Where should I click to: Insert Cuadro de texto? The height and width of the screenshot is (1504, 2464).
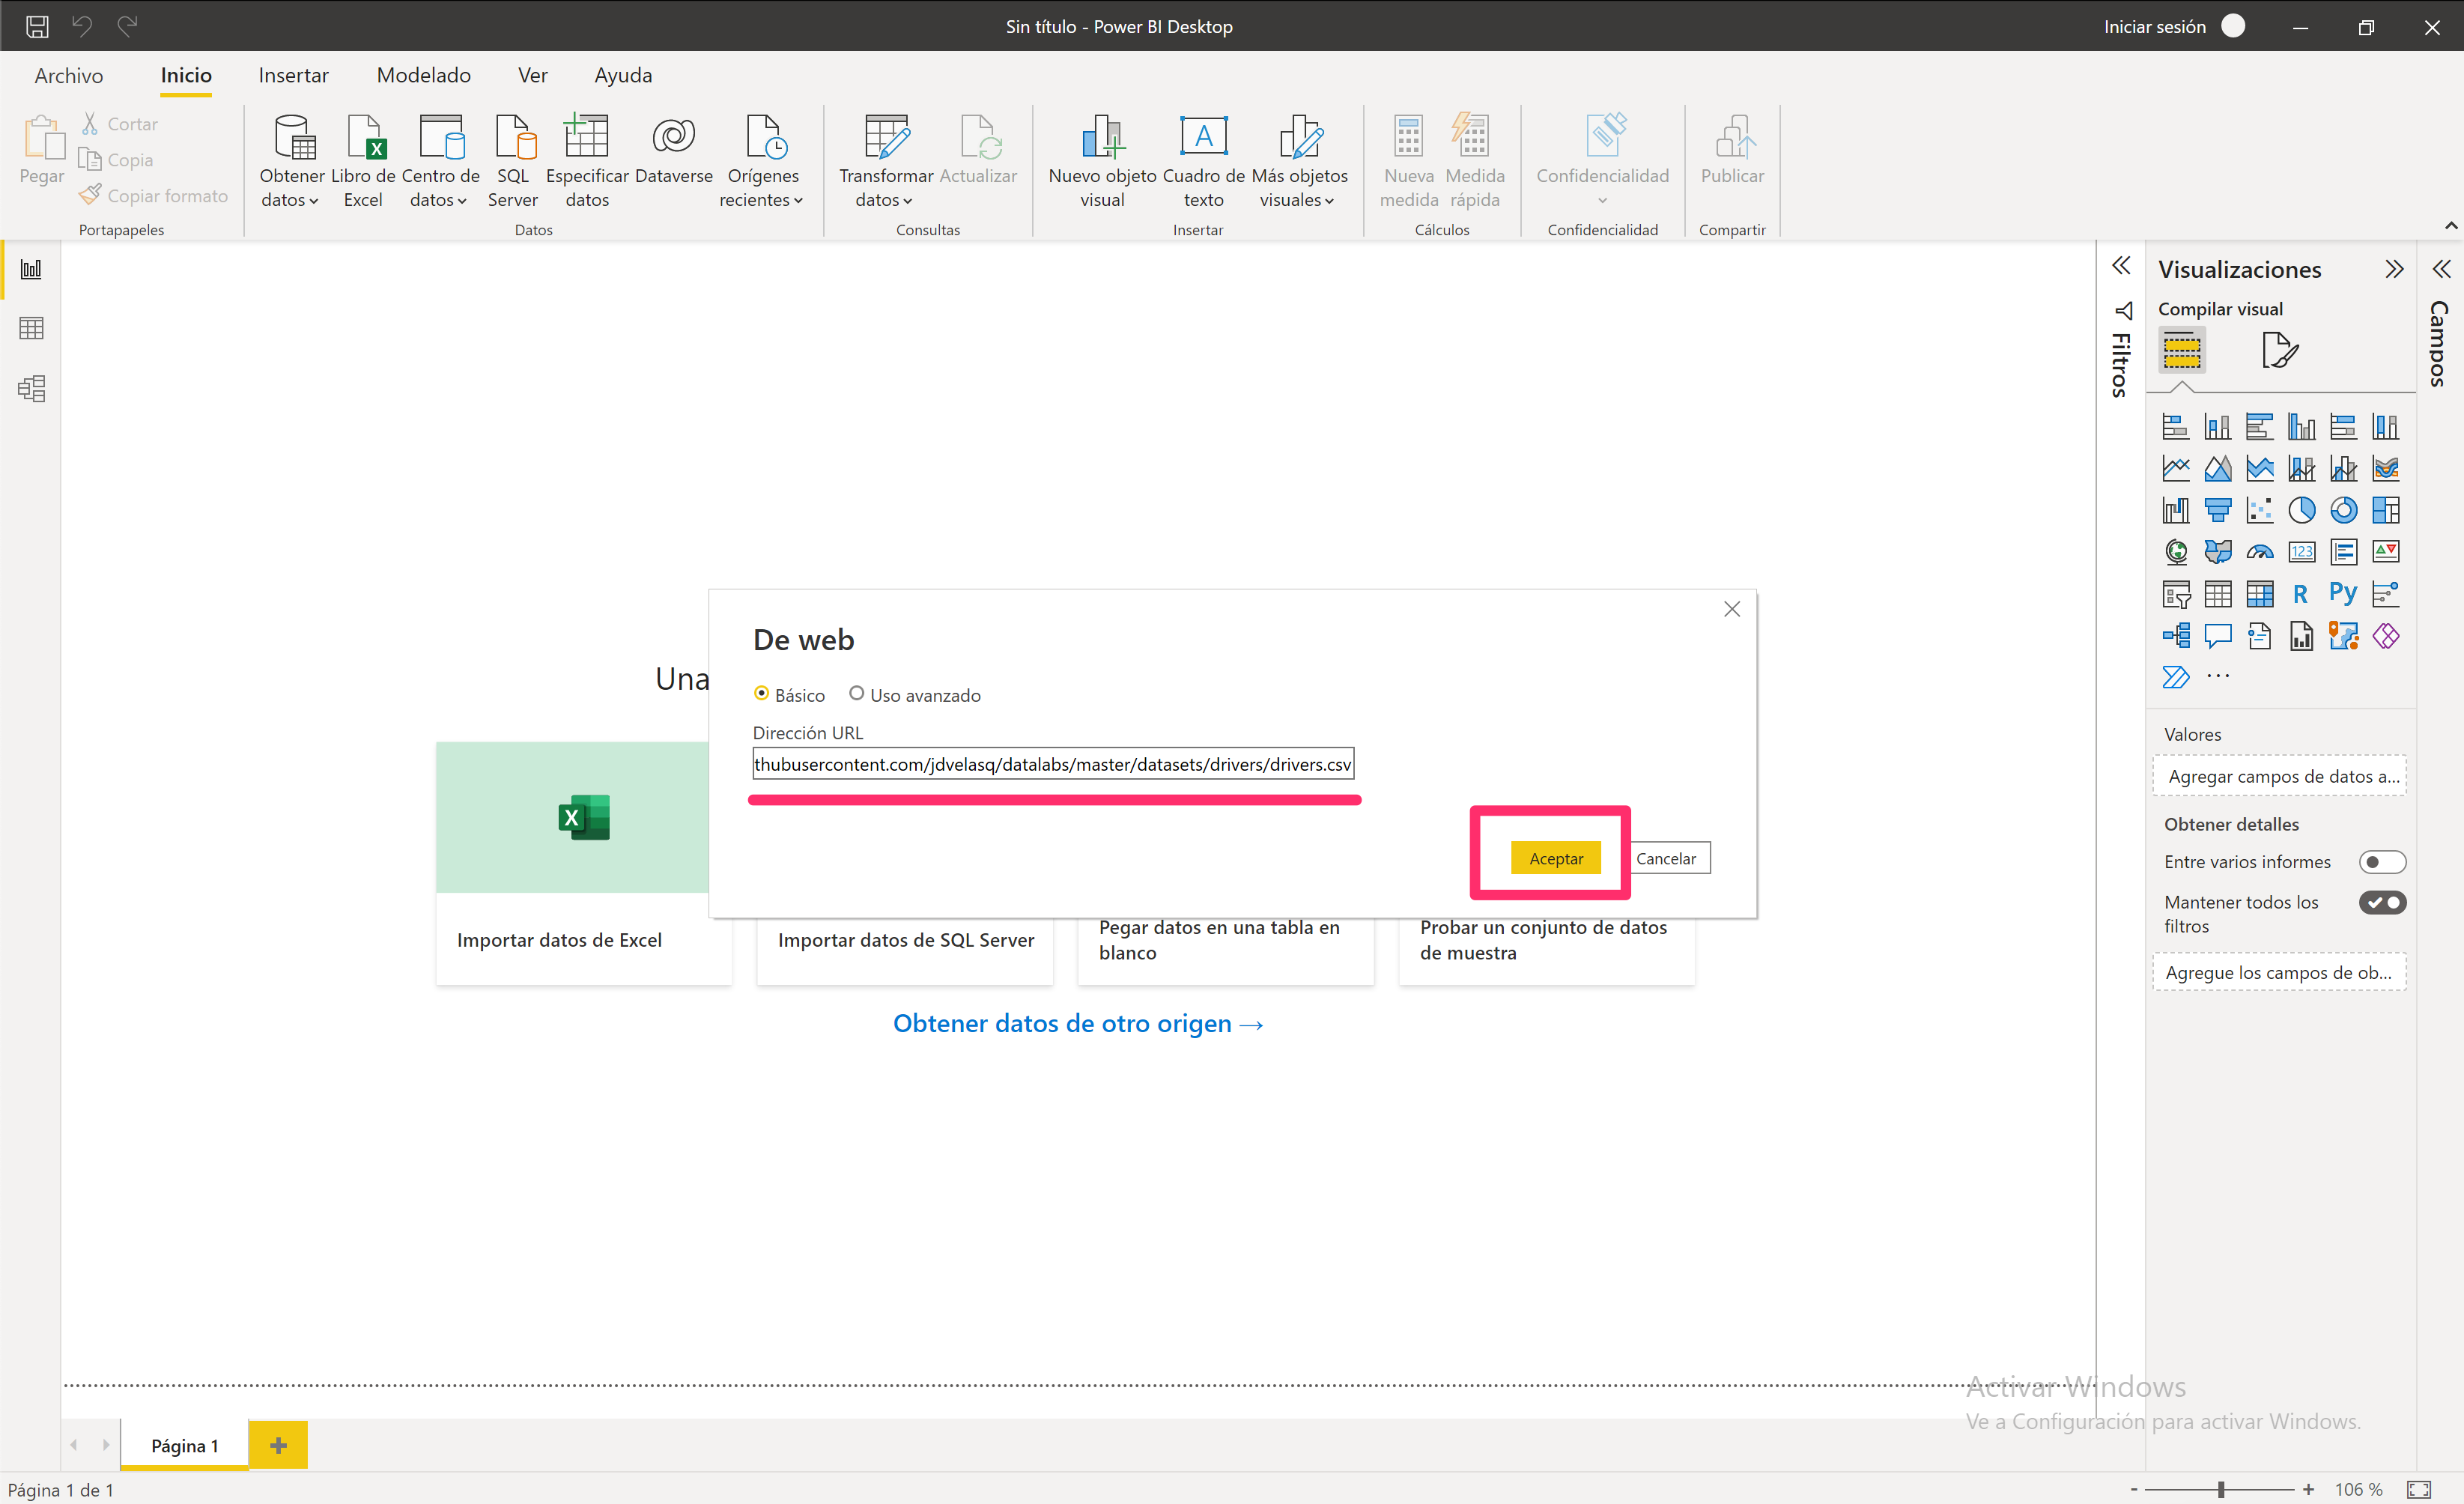click(x=1204, y=160)
